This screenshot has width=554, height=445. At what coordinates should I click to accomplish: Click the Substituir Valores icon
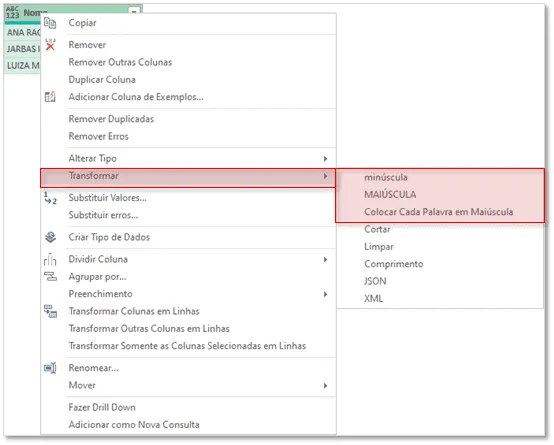click(x=50, y=198)
